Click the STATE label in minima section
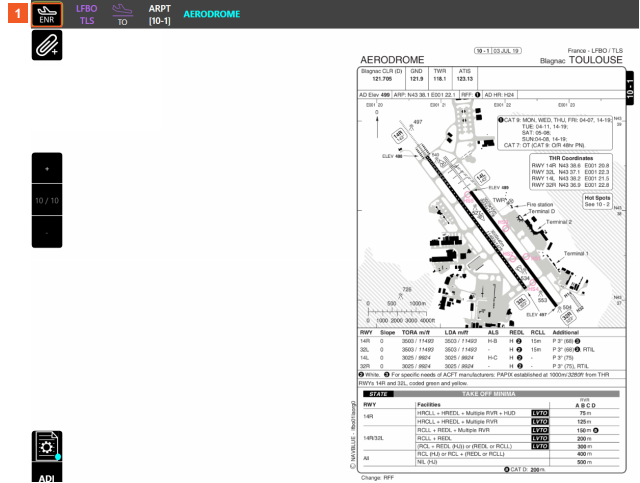640x483 pixels. (x=378, y=394)
